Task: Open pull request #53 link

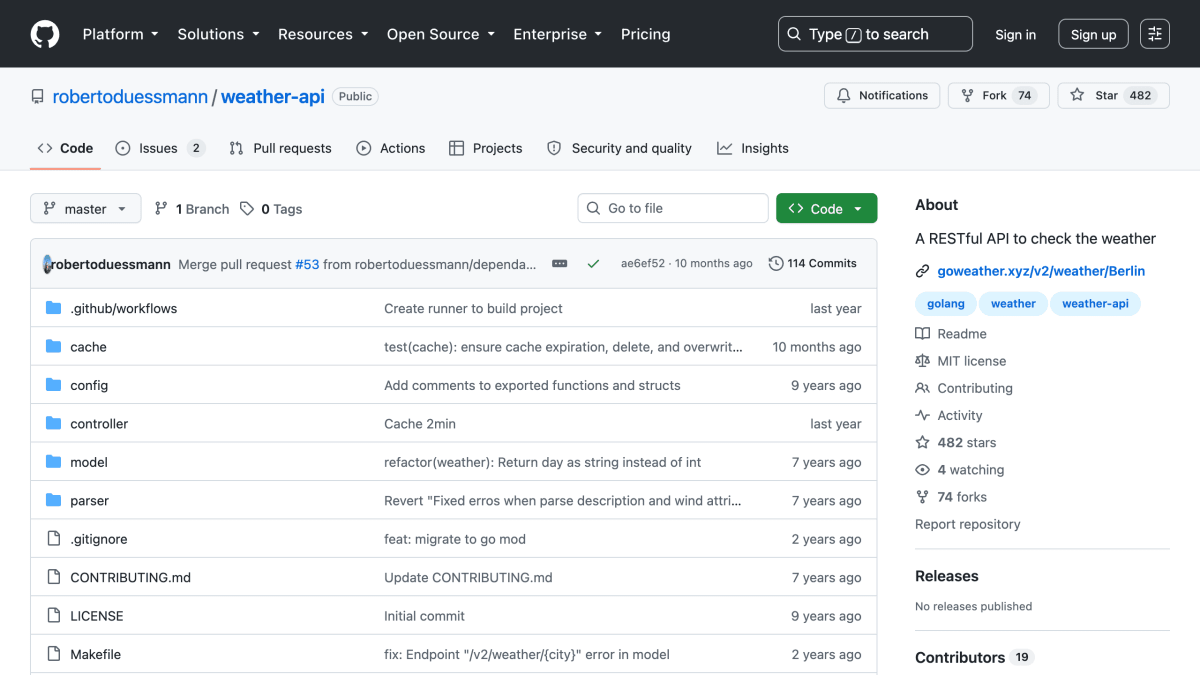Action: point(307,264)
